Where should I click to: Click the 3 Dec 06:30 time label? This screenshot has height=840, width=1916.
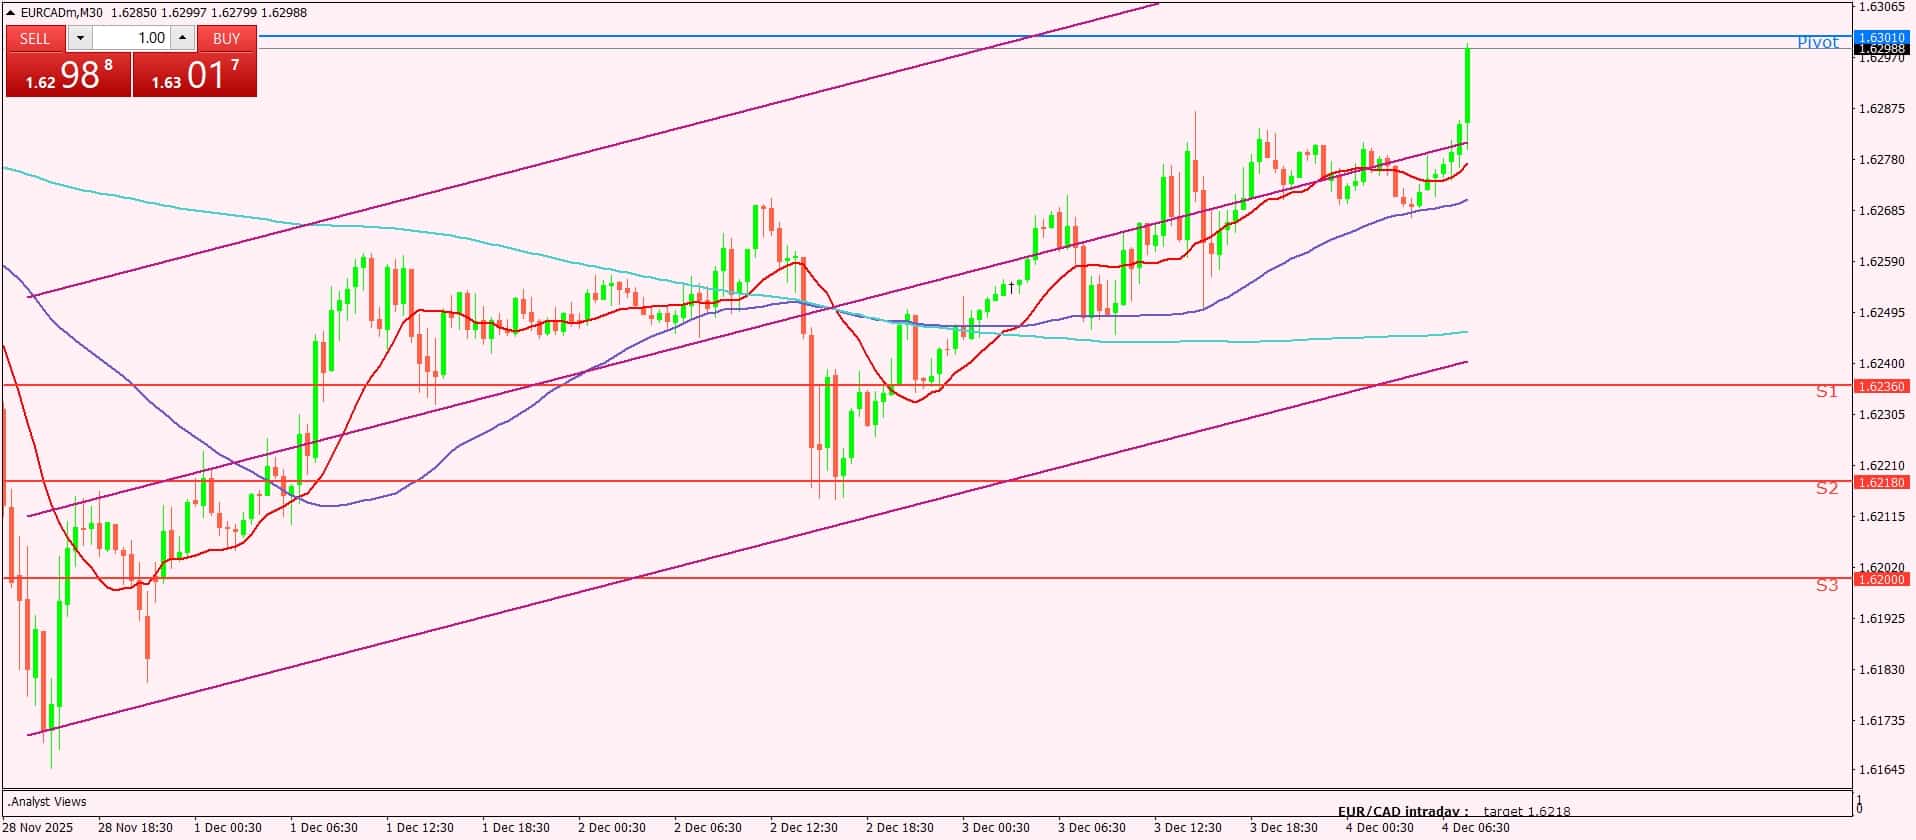(1092, 827)
